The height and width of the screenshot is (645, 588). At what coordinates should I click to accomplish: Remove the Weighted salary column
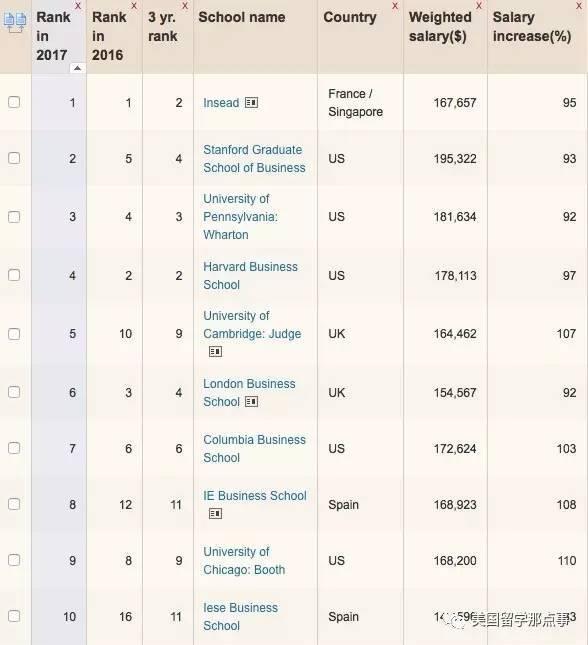(479, 6)
